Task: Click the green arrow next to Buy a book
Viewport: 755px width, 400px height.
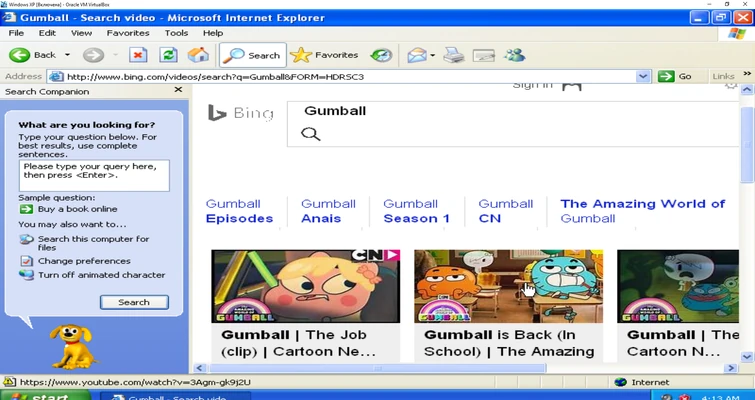Action: tap(26, 209)
